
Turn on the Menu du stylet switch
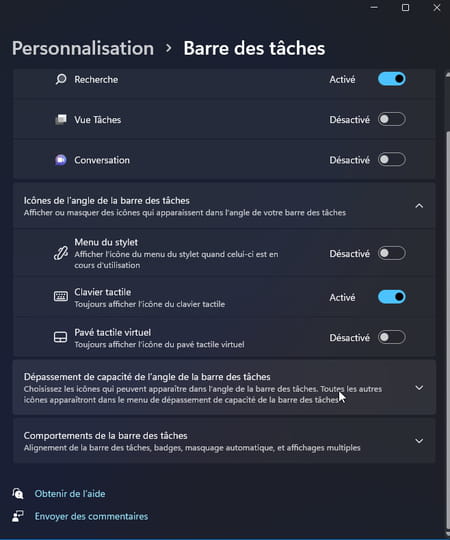pyautogui.click(x=392, y=253)
